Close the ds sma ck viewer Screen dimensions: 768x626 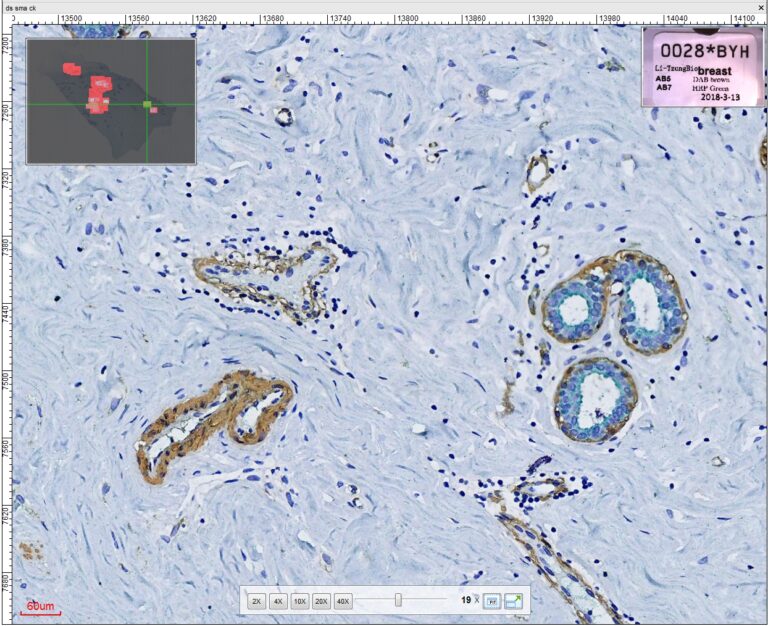(x=759, y=6)
